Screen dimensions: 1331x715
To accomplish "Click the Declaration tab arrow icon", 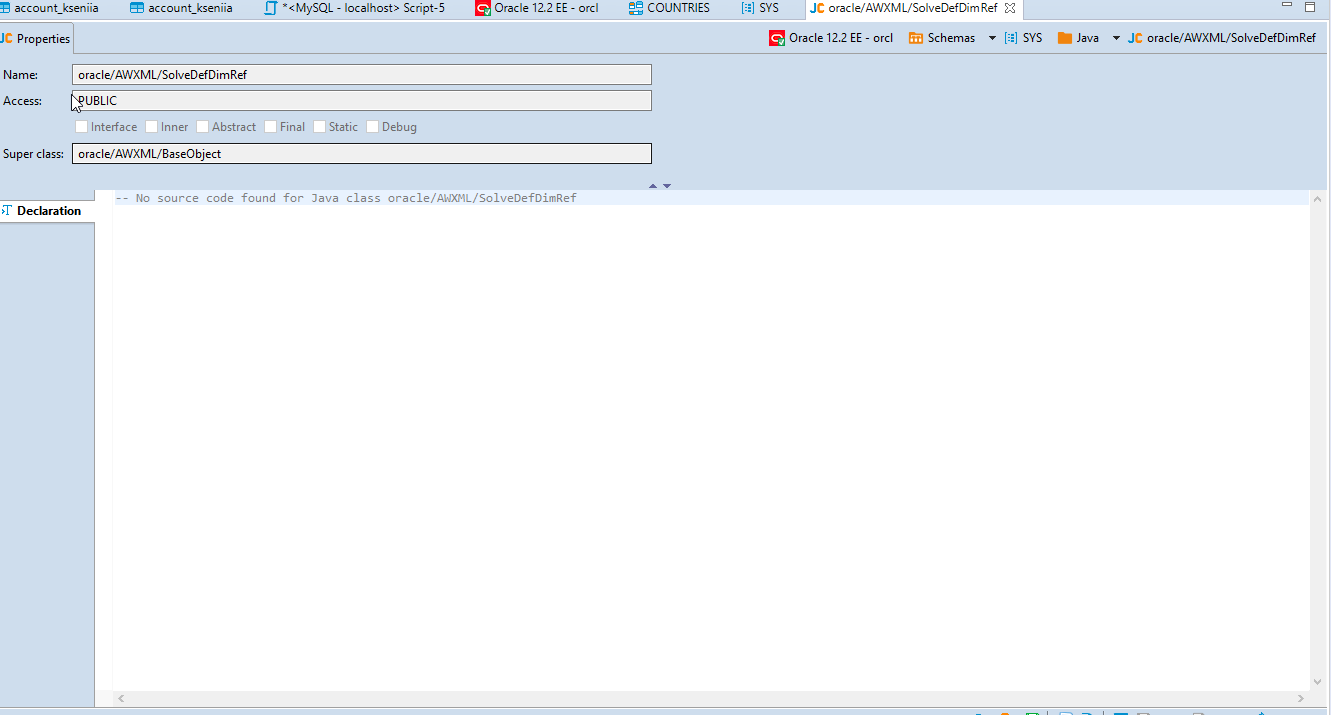I will tap(6, 210).
